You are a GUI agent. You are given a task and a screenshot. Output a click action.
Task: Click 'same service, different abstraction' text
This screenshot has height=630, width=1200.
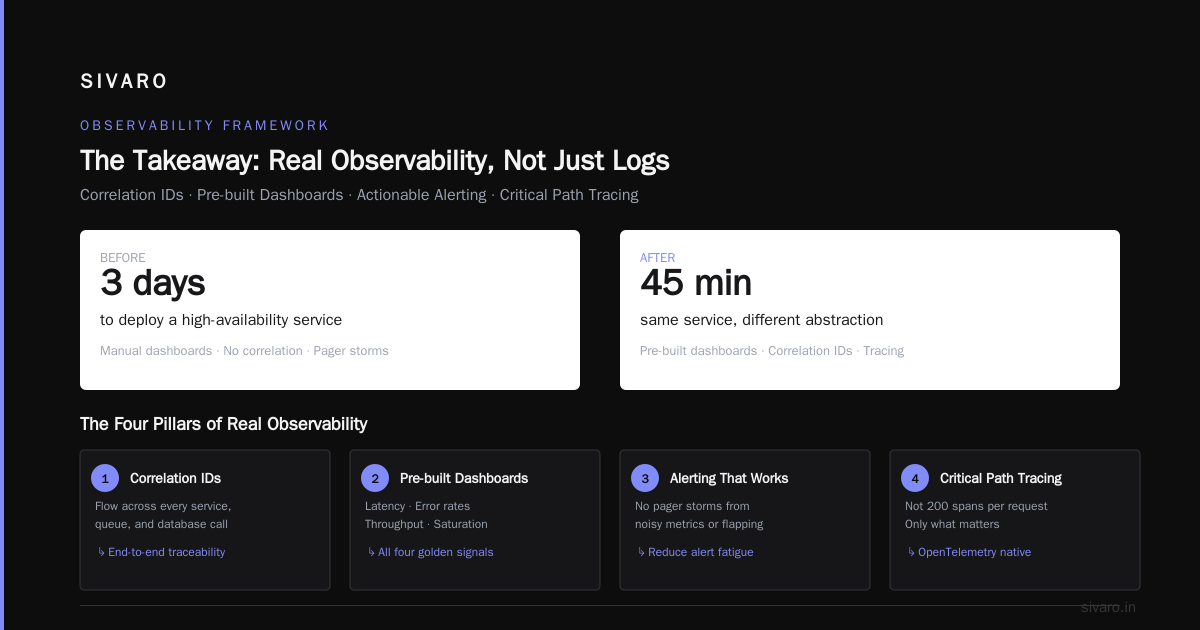(x=762, y=320)
